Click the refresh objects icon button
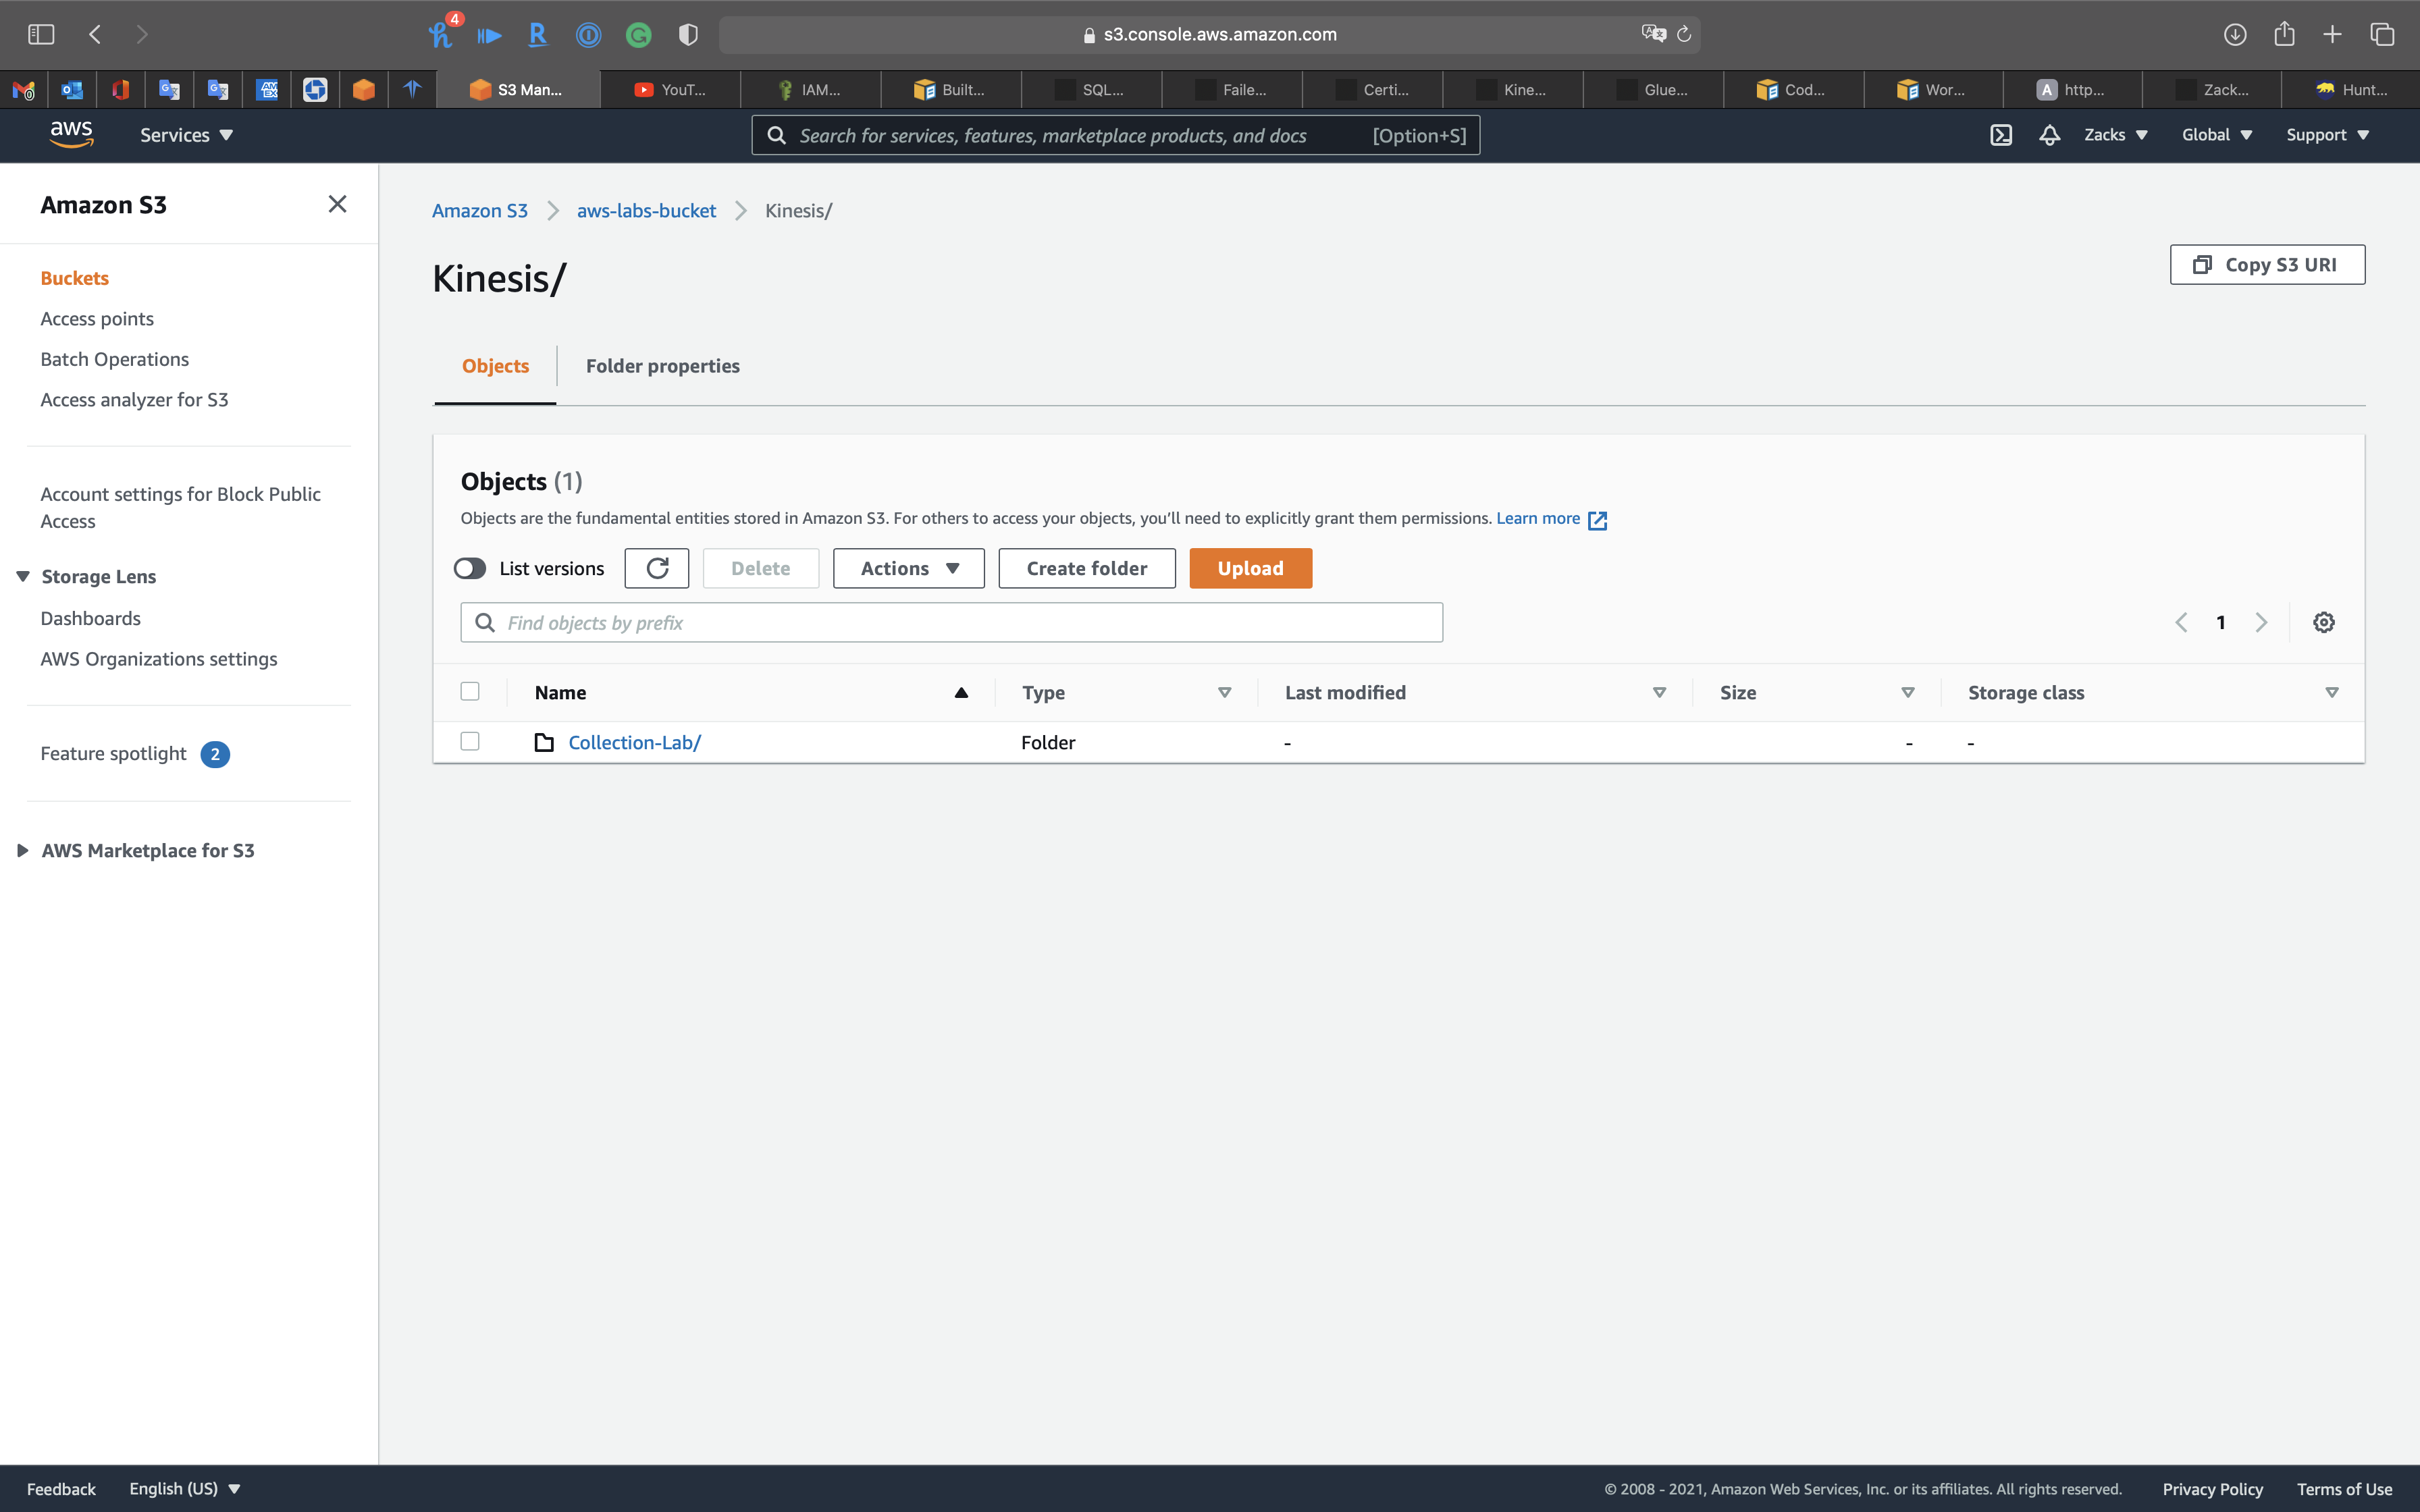 tap(656, 568)
